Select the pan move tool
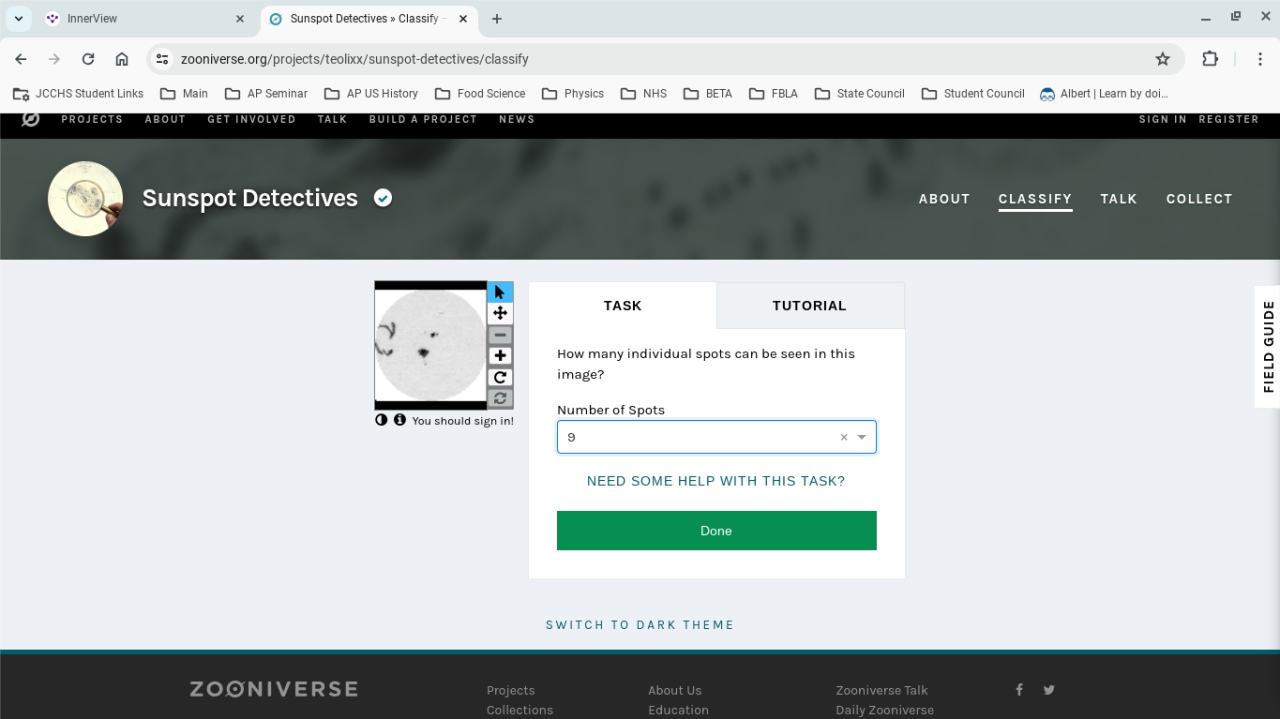This screenshot has height=719, width=1280. (x=500, y=313)
